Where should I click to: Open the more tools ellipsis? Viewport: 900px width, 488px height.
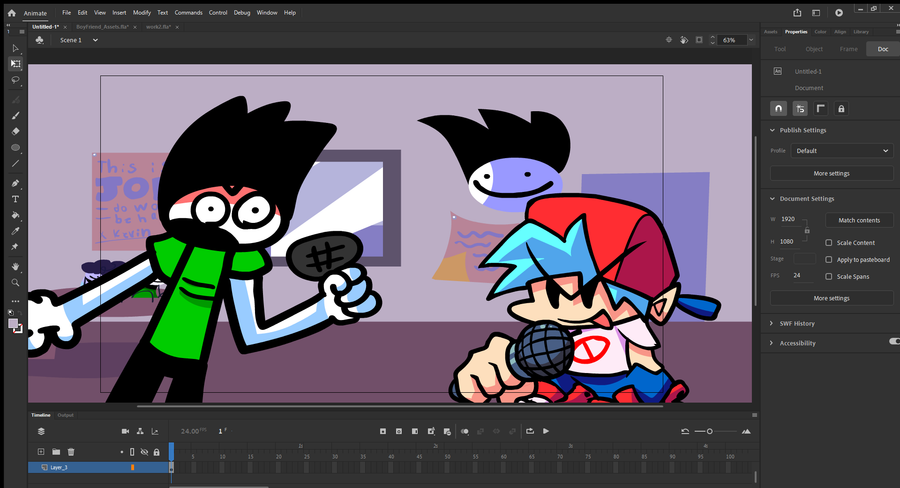coord(15,301)
